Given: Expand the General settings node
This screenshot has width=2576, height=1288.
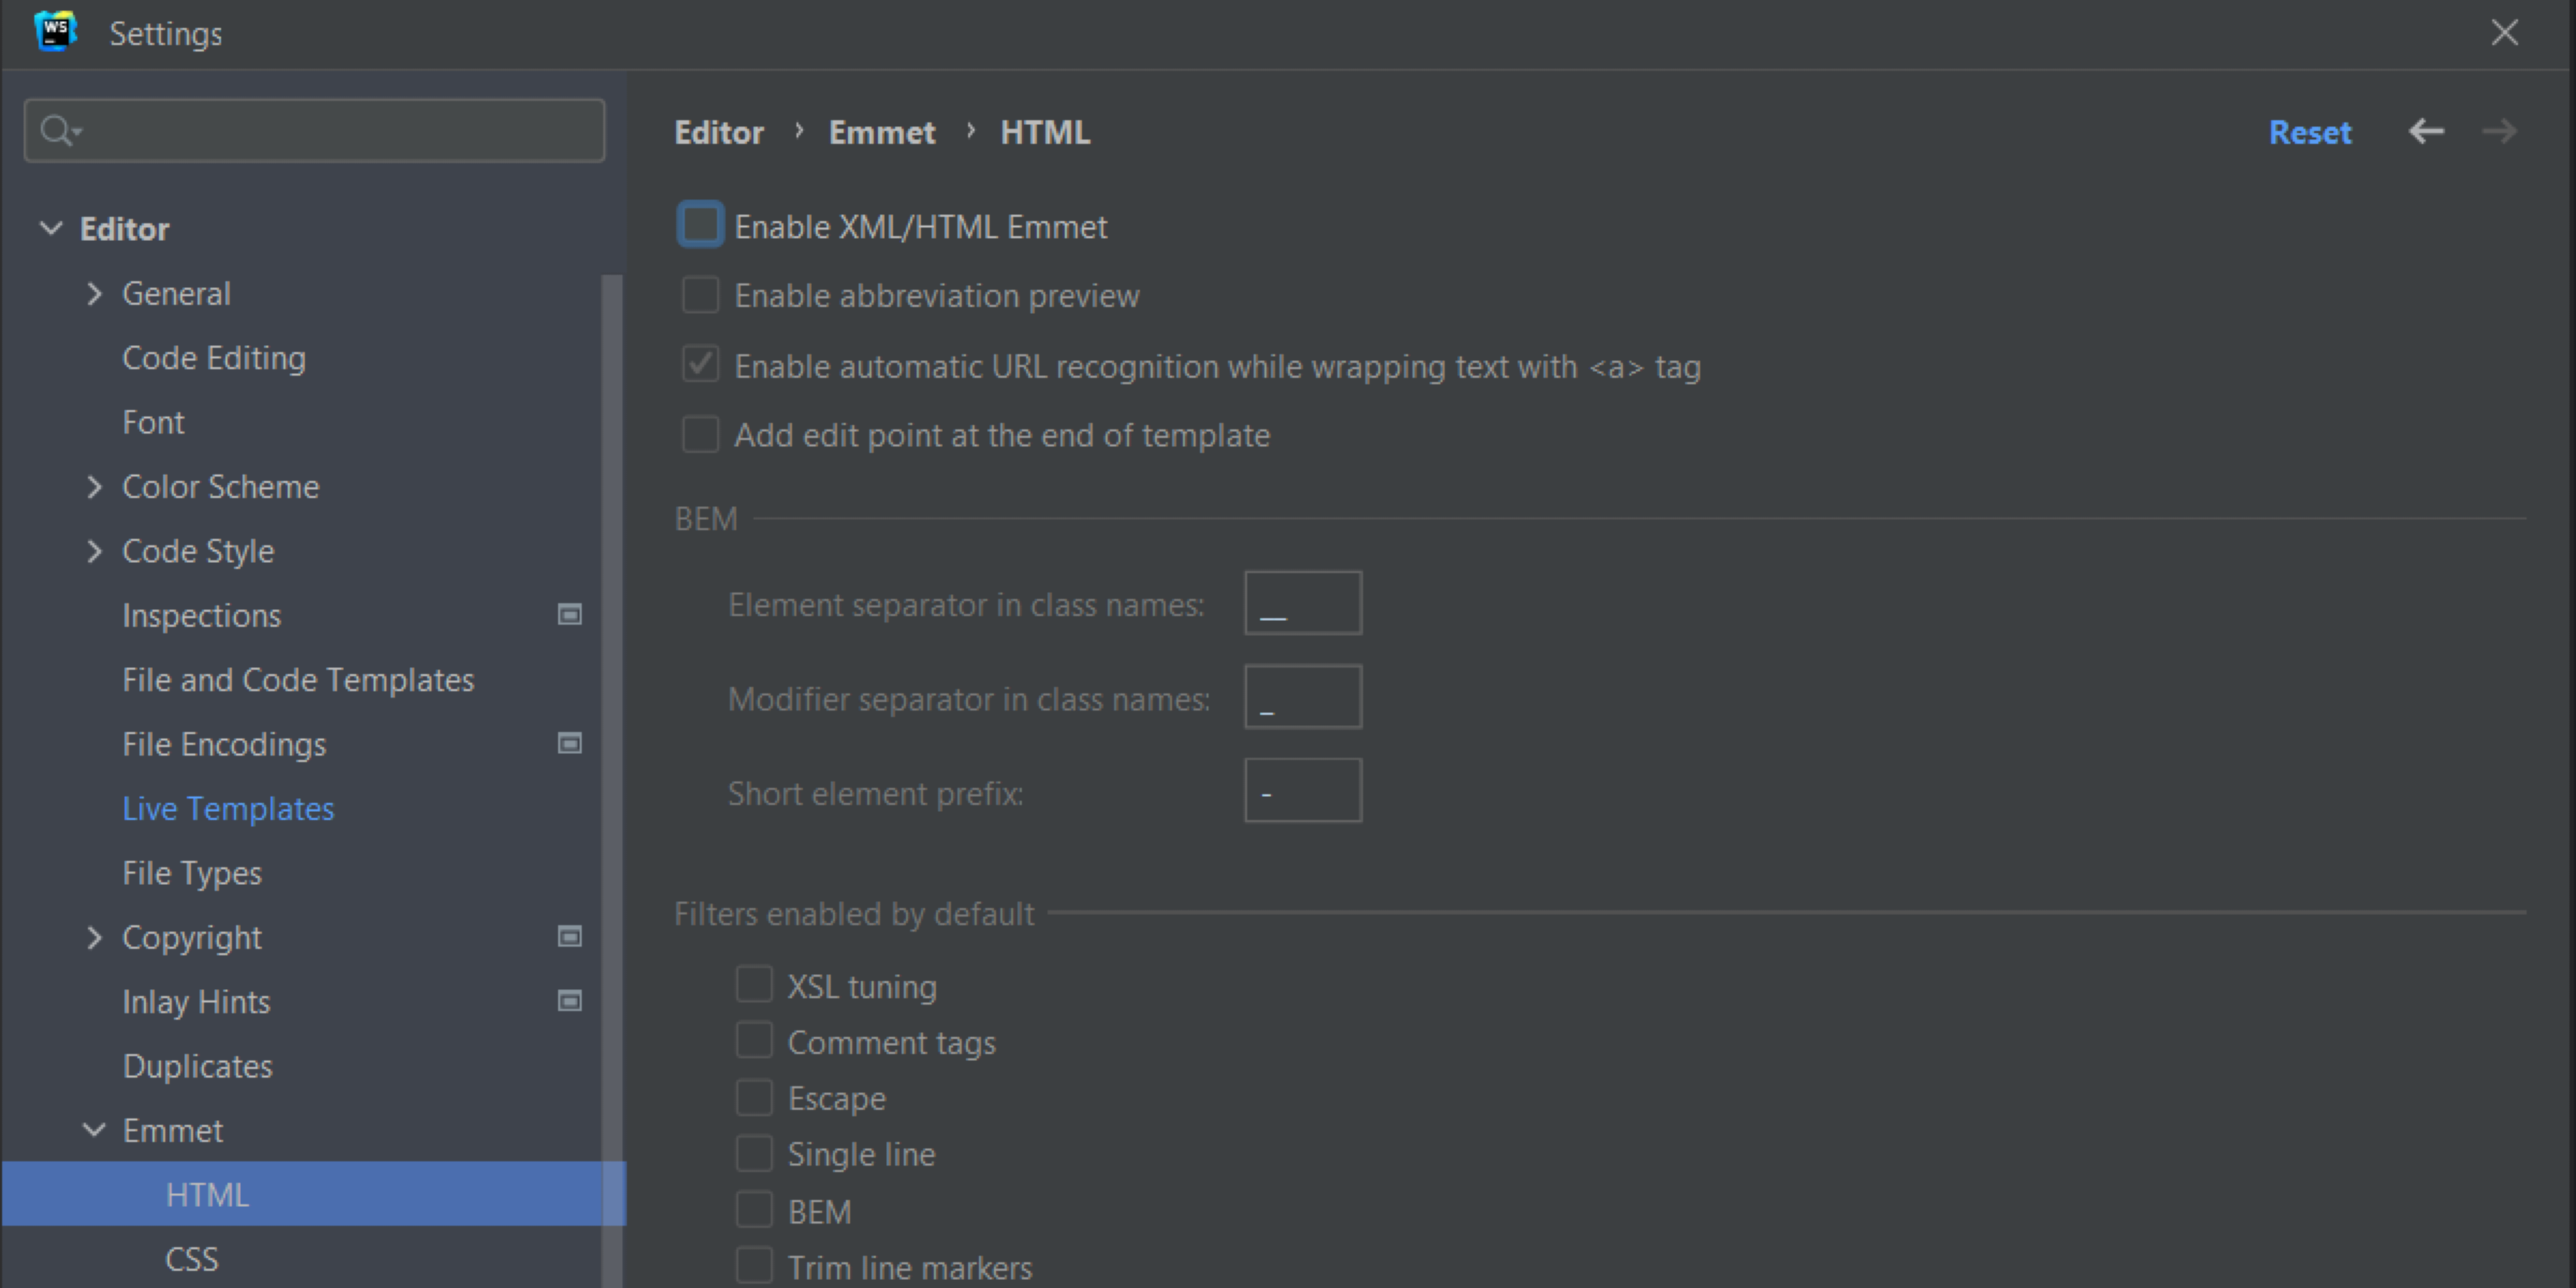Looking at the screenshot, I should point(94,294).
